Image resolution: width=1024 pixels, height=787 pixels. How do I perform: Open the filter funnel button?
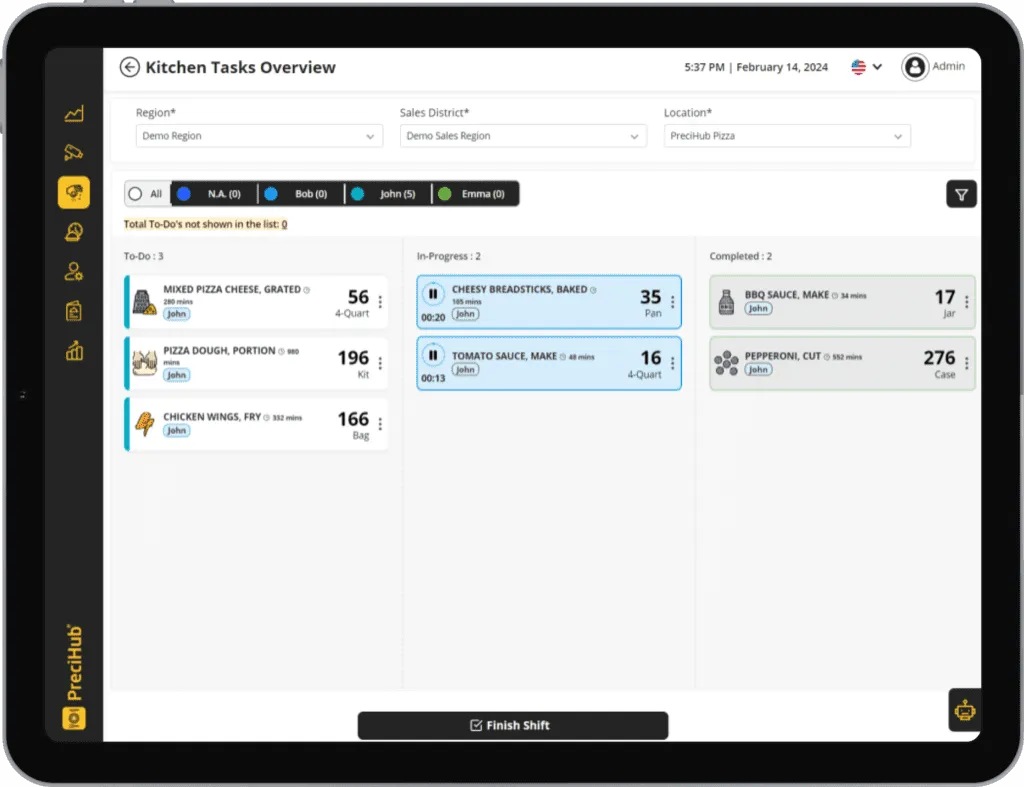[961, 194]
